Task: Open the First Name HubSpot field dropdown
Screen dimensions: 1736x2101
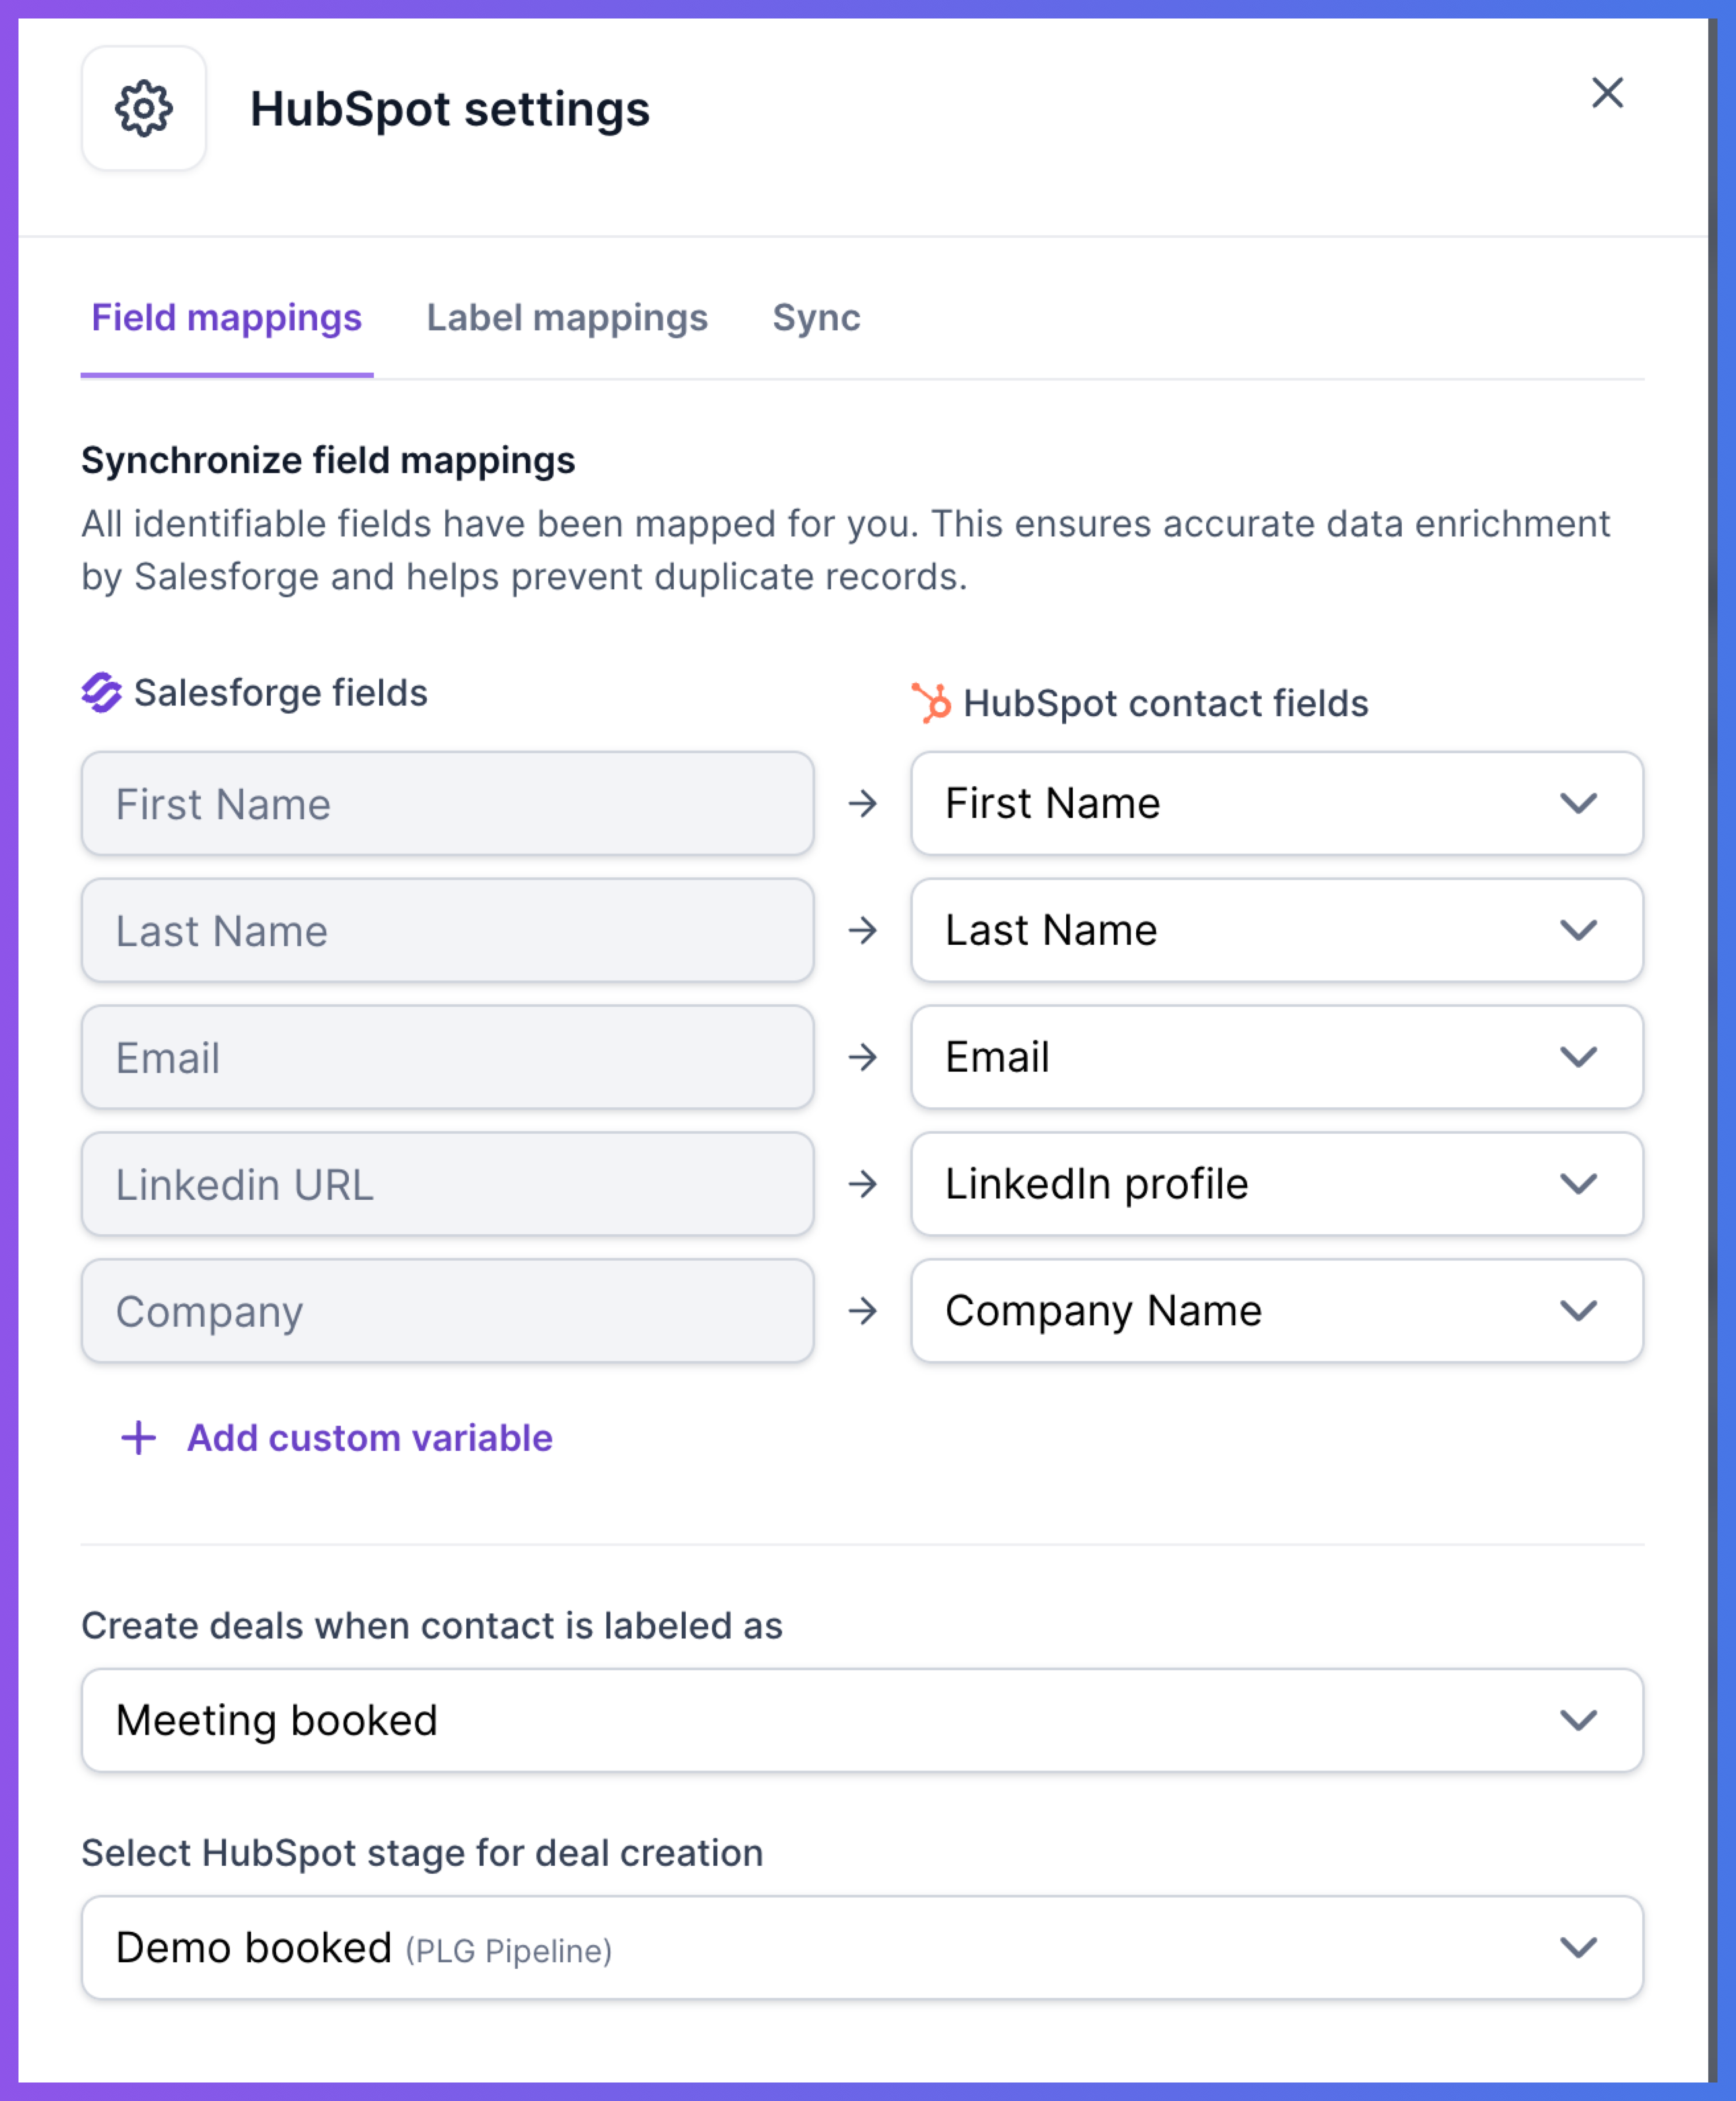Action: [1277, 804]
